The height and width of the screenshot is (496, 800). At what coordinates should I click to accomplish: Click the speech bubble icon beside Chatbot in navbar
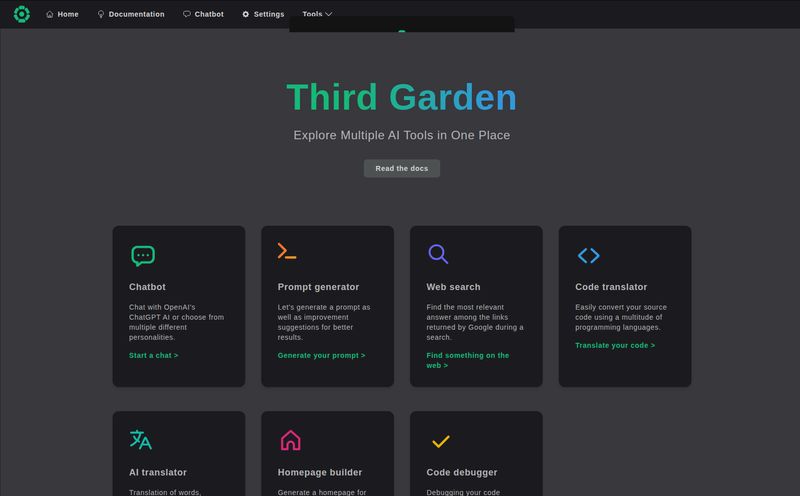click(x=187, y=14)
